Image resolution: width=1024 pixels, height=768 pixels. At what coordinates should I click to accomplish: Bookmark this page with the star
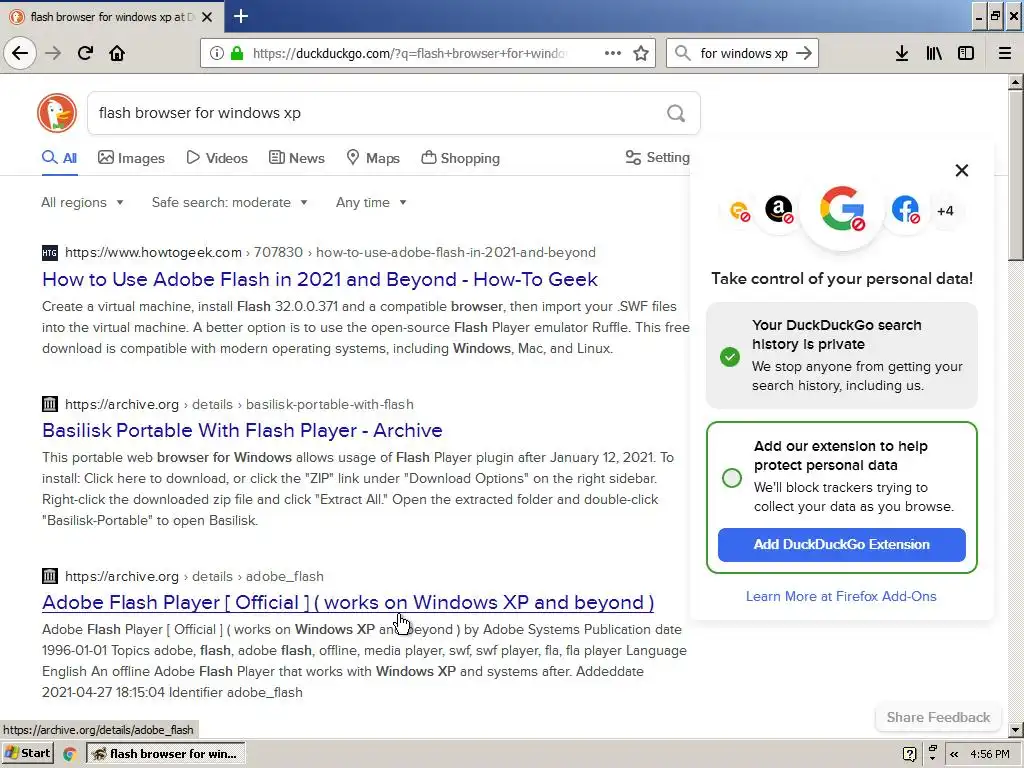(x=641, y=53)
